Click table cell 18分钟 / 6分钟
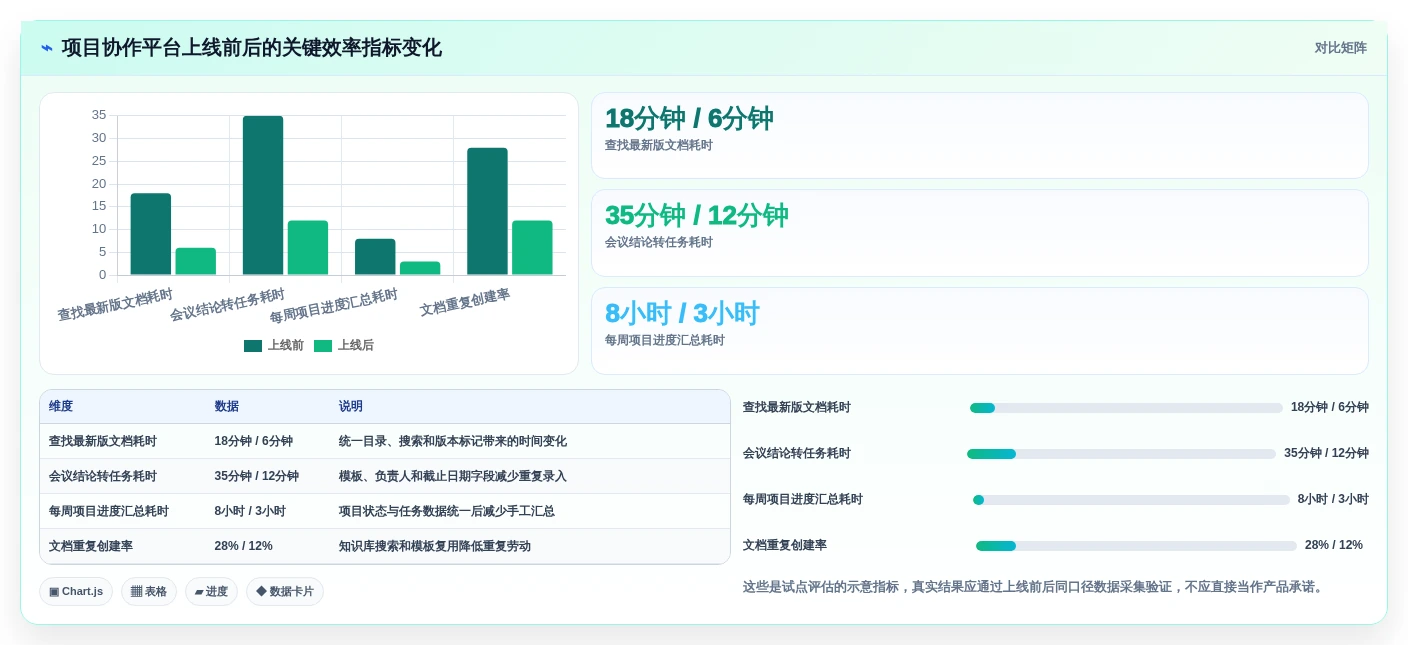Screen dimensions: 1408x645 coord(254,442)
